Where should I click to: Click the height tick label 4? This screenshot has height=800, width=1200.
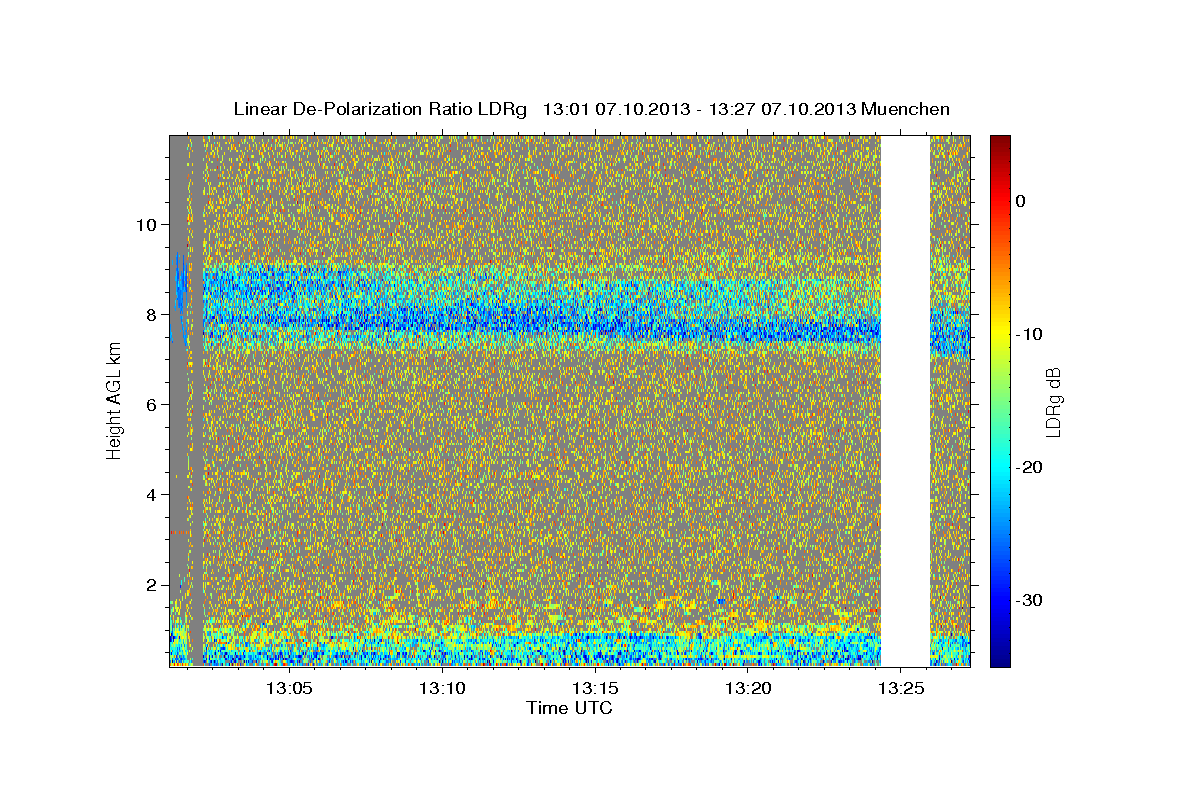click(x=154, y=494)
